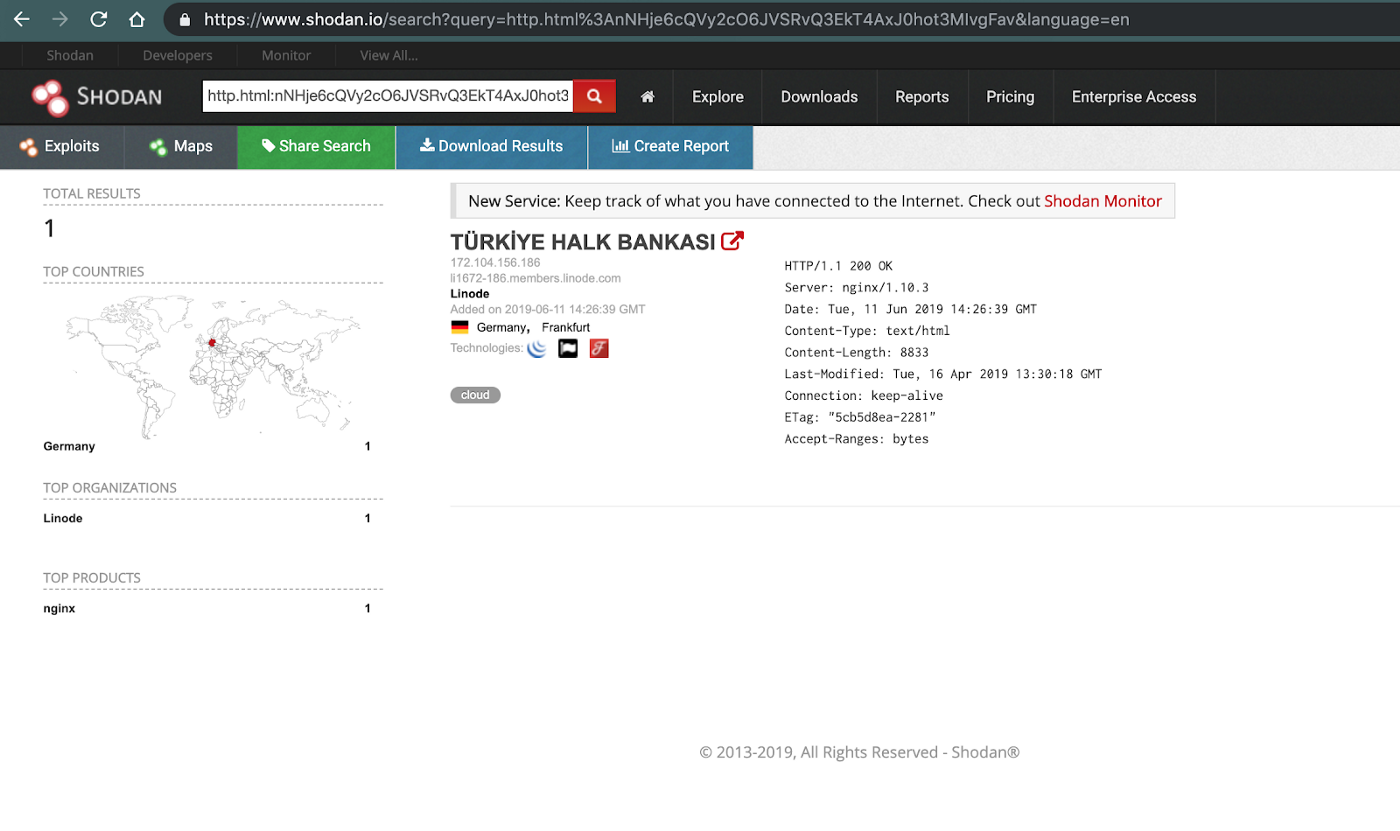This screenshot has width=1400, height=831.
Task: Click the jQuery technology icon
Action: click(x=537, y=348)
